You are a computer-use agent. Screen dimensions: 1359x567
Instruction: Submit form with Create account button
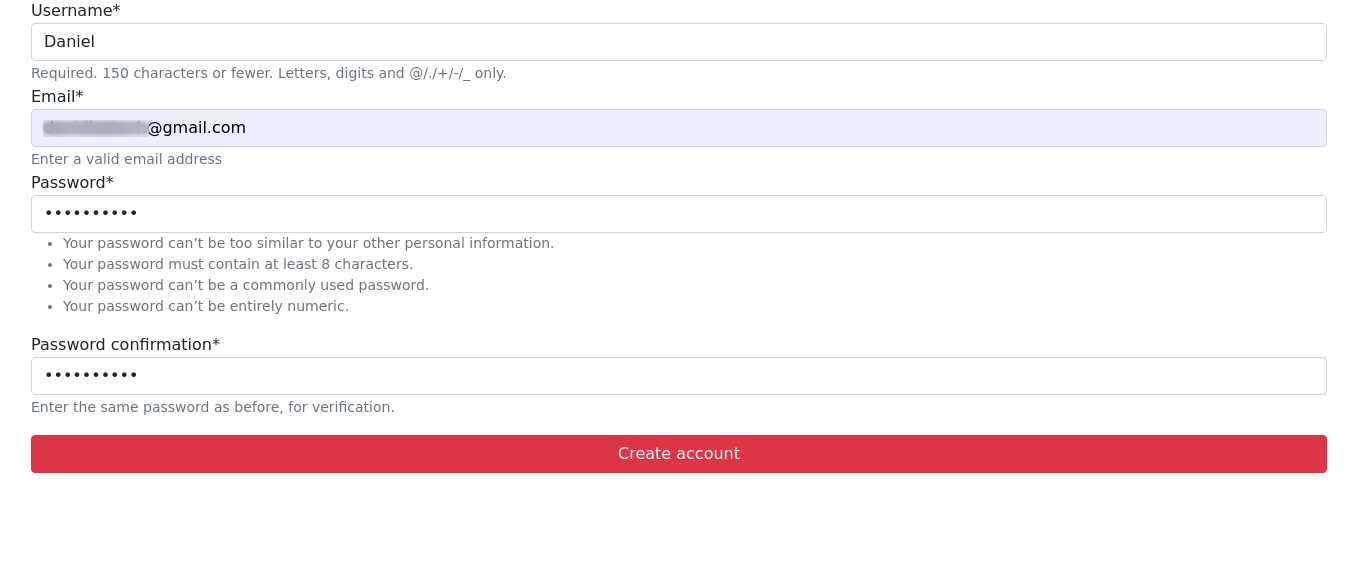coord(678,454)
